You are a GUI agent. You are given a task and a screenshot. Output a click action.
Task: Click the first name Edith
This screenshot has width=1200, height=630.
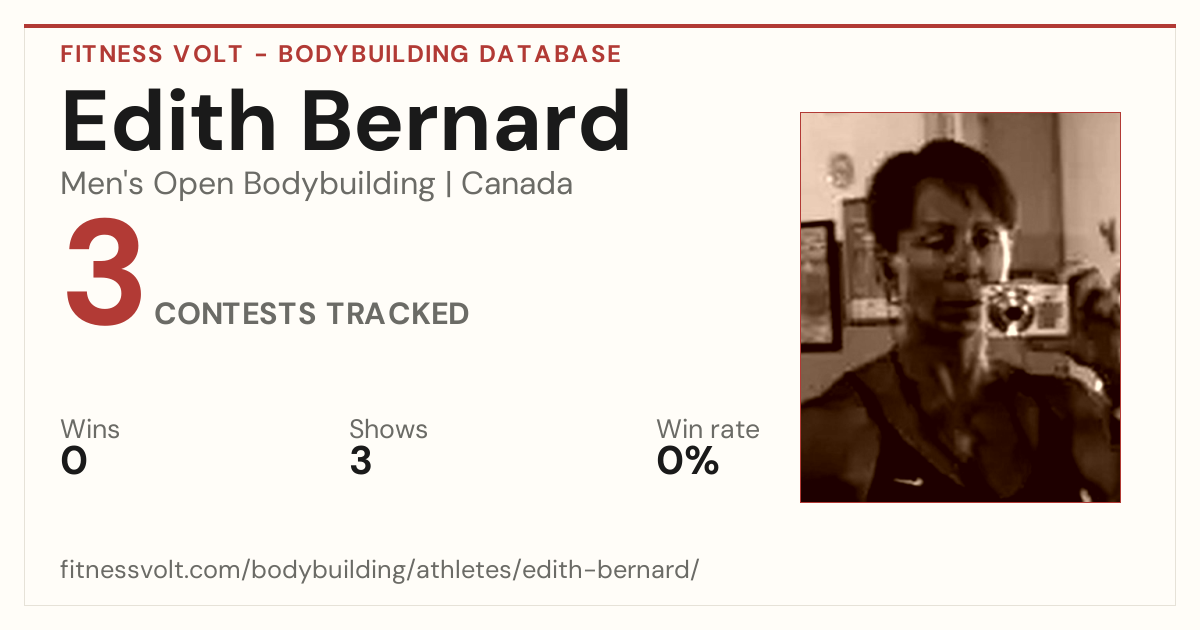tap(168, 123)
